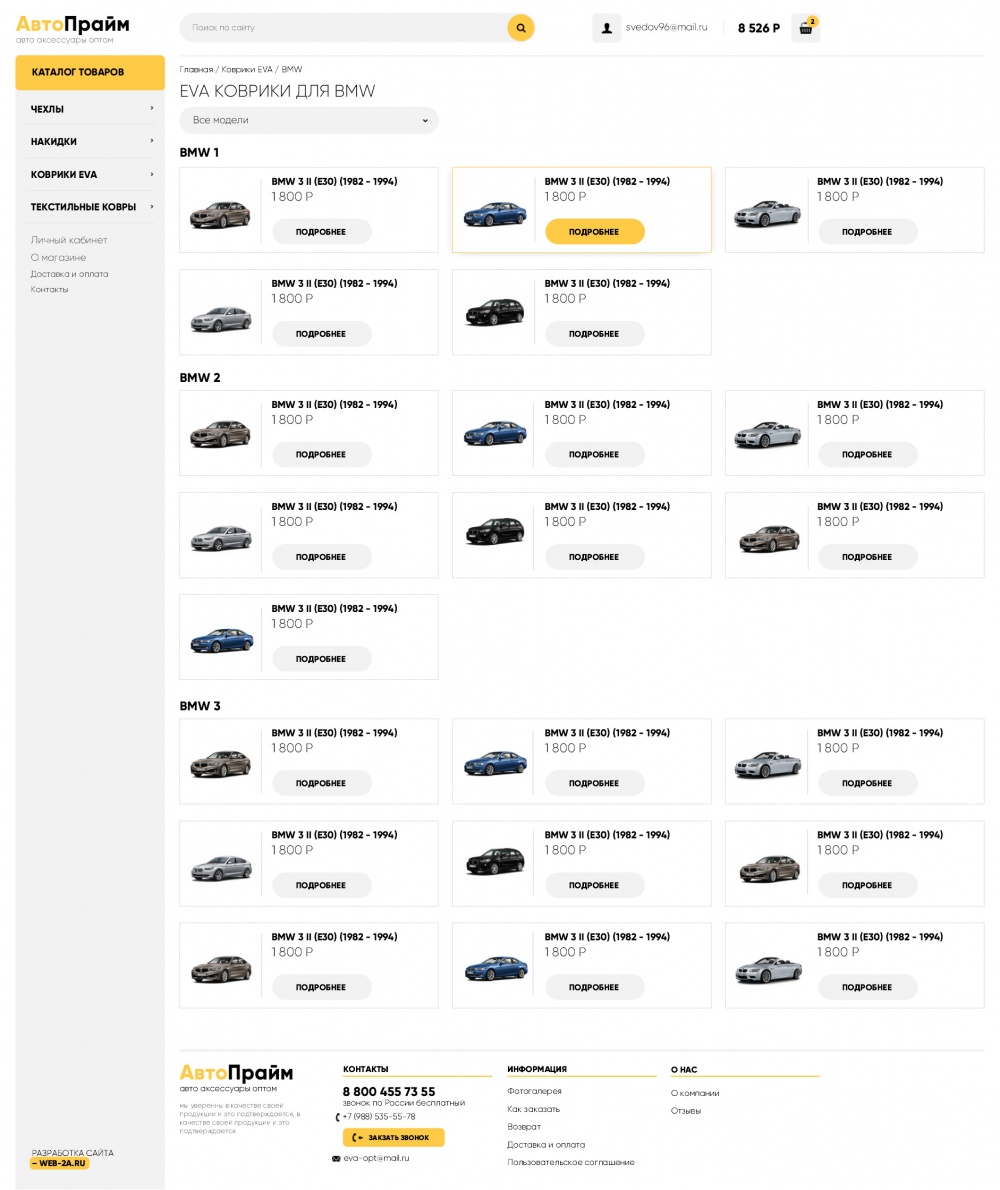The height and width of the screenshot is (1190, 1000).
Task: Go to Доставка и оплата in sidebar
Action: click(69, 274)
